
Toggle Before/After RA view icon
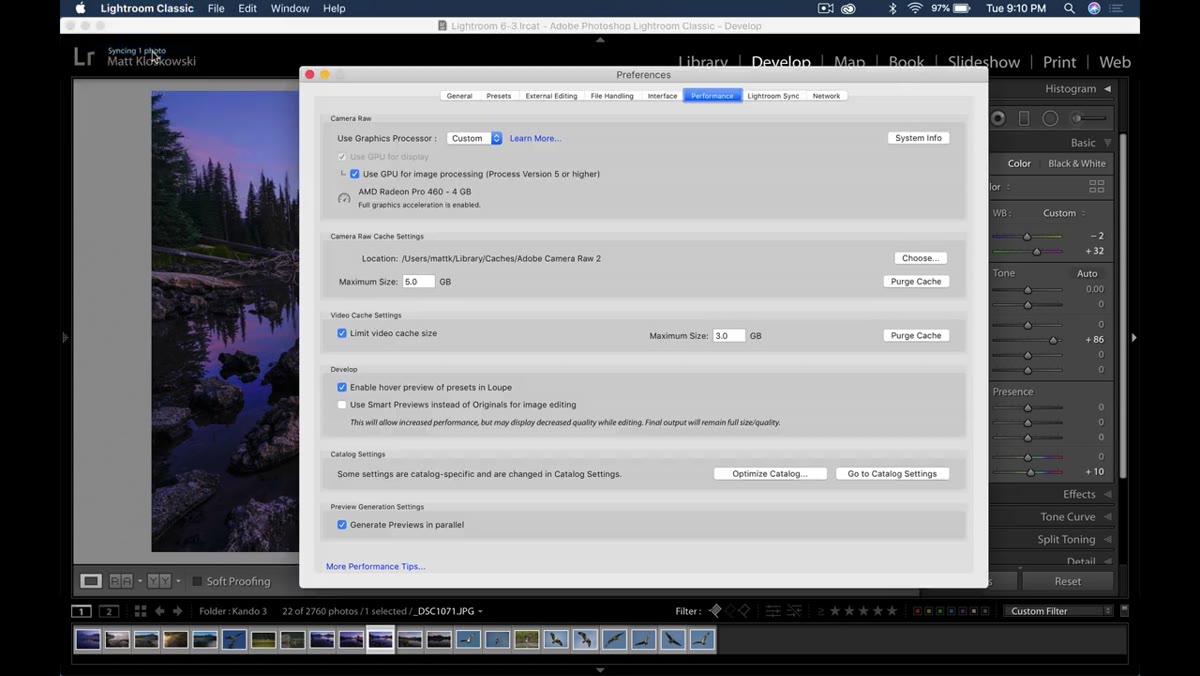121,581
